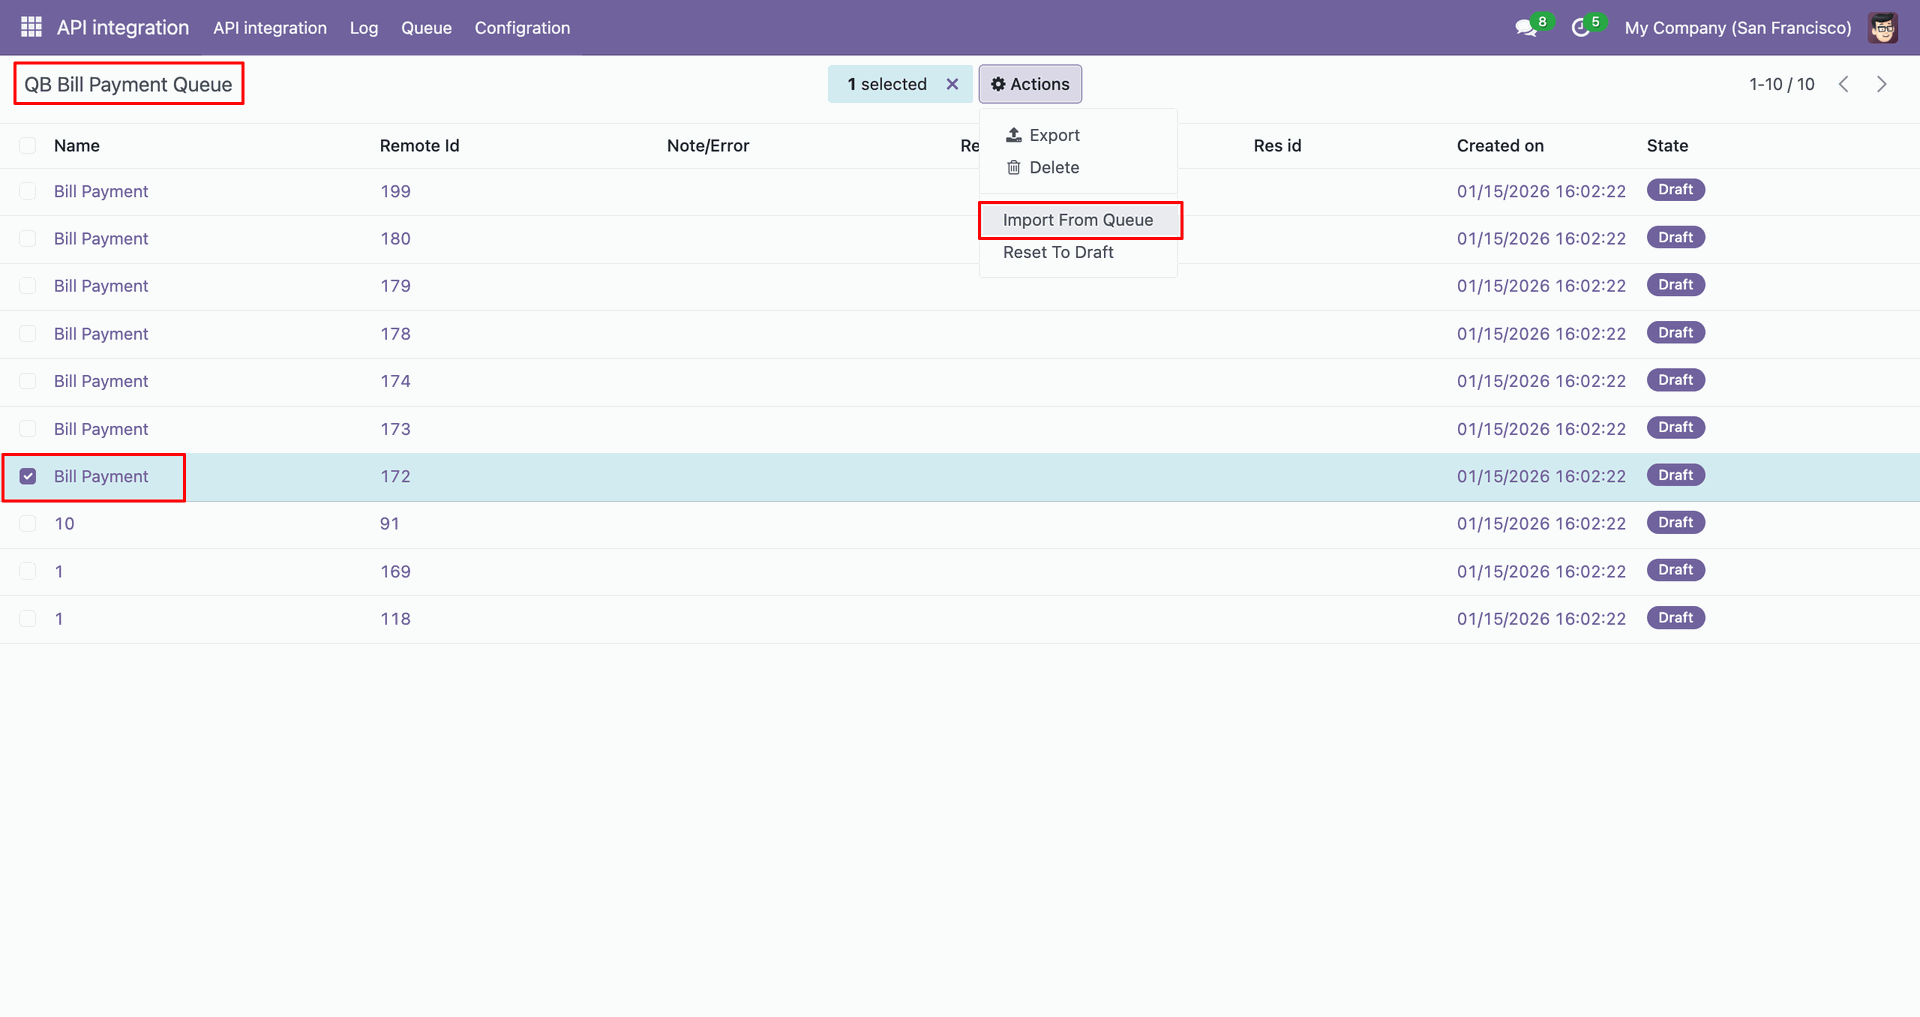
Task: Open the apps grid home menu icon
Action: coord(31,27)
